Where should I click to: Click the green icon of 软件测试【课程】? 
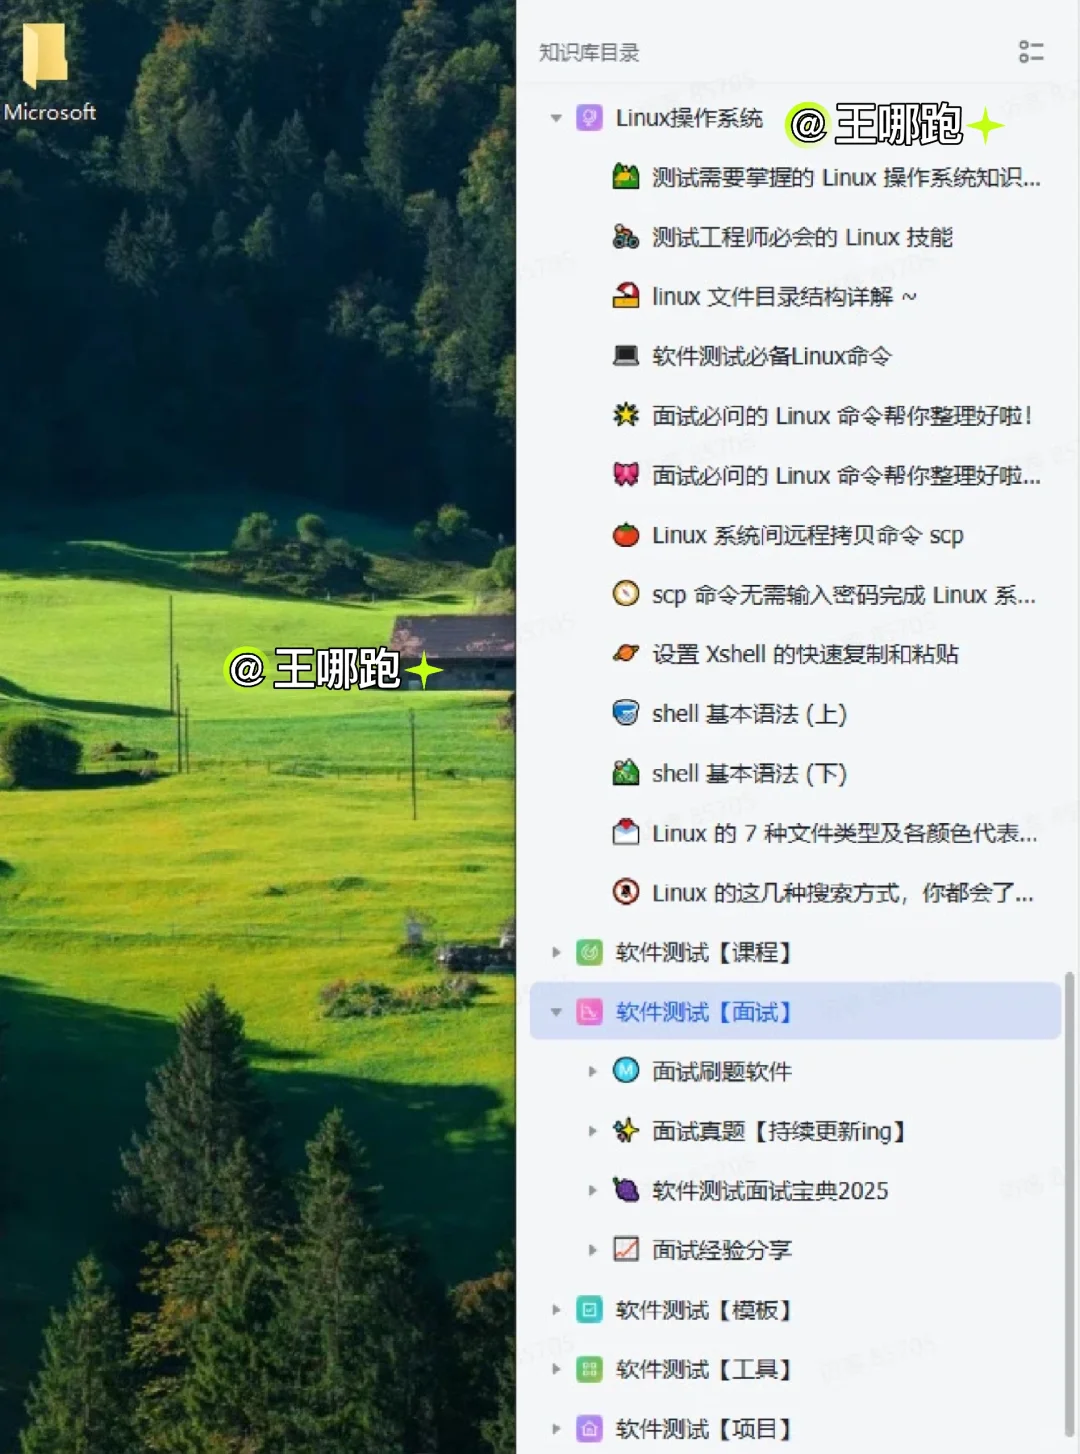[x=588, y=952]
